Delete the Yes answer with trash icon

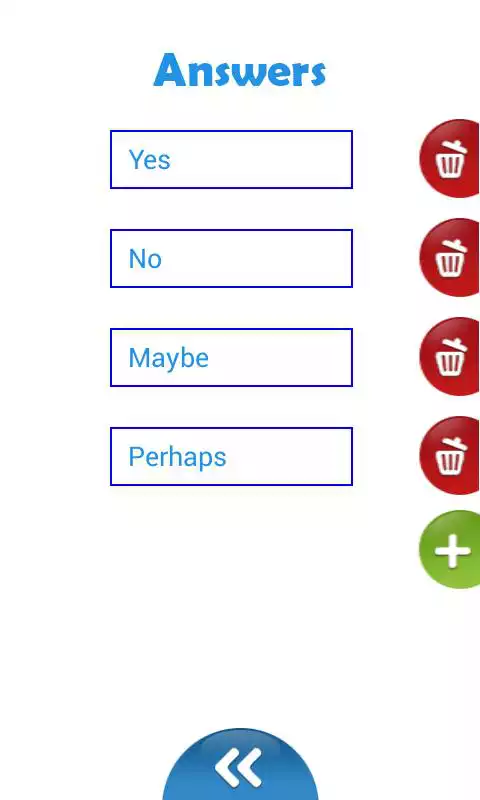[x=449, y=159]
